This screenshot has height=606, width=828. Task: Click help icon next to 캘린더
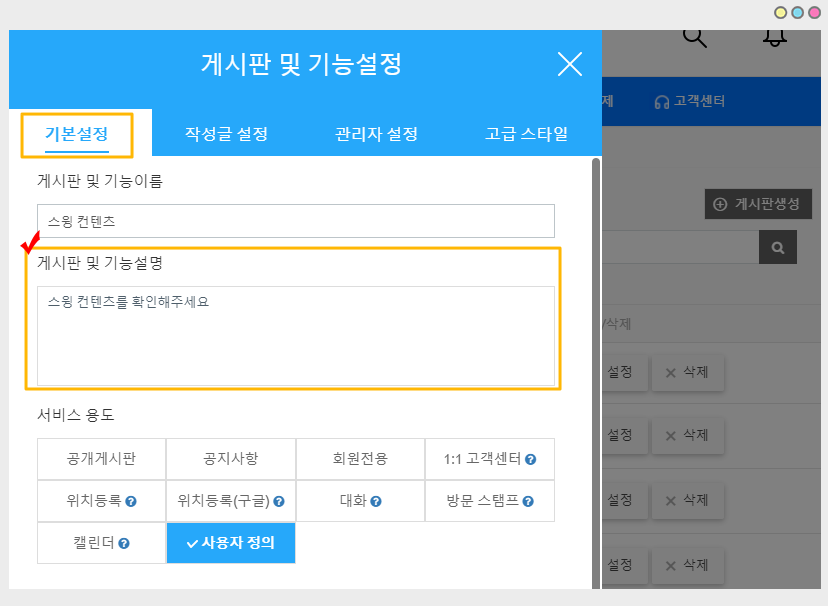[x=124, y=543]
